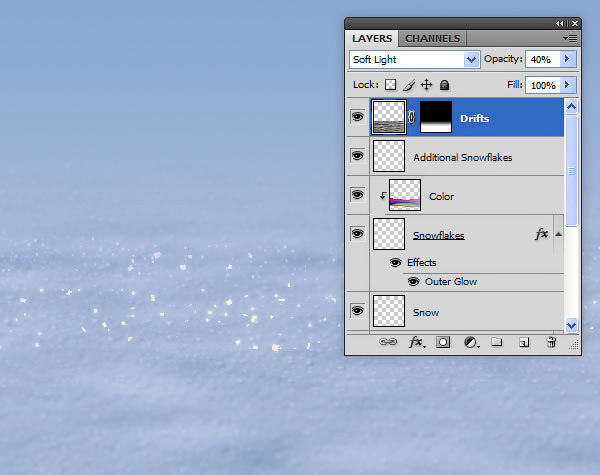Collapse the Snowflakes layer effects list
The image size is (600, 475).
[x=558, y=234]
